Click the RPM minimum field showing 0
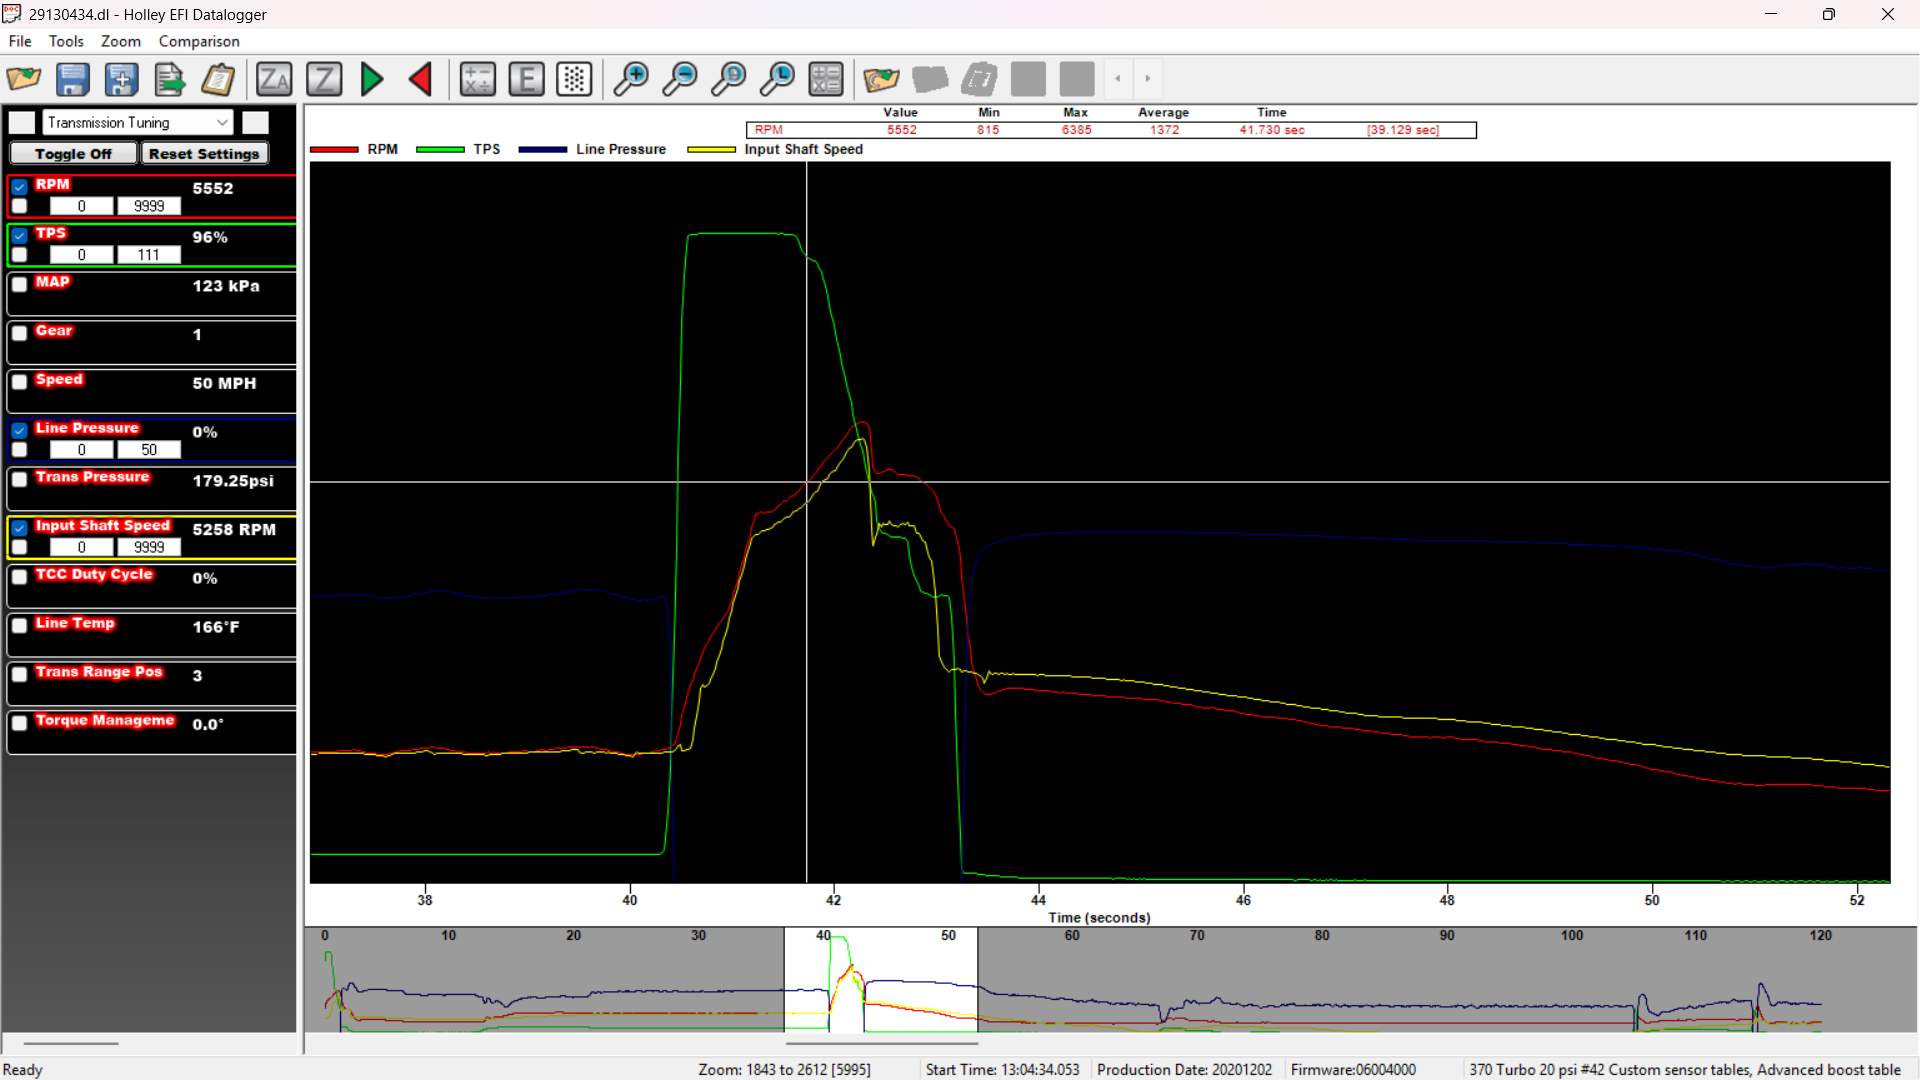This screenshot has height=1080, width=1920. (81, 206)
